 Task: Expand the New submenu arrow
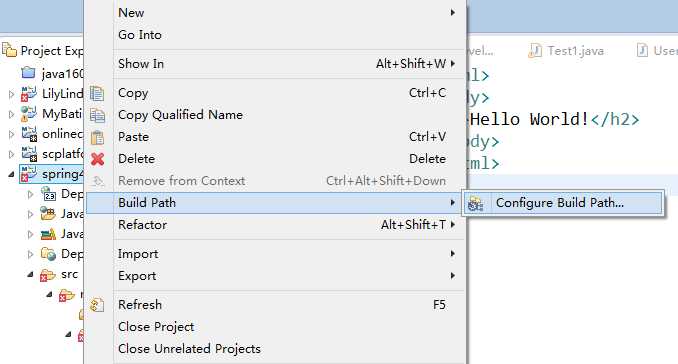click(453, 13)
